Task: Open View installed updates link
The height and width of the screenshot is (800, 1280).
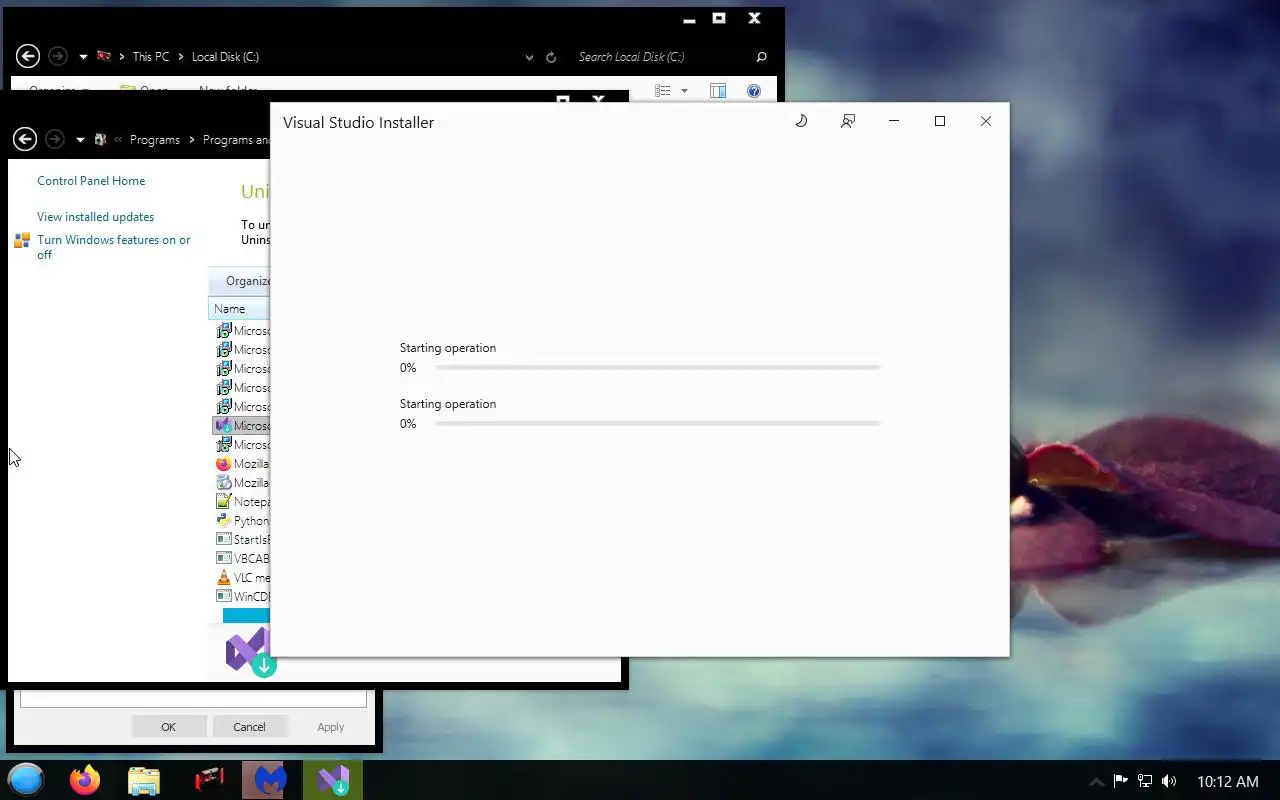Action: coord(96,217)
